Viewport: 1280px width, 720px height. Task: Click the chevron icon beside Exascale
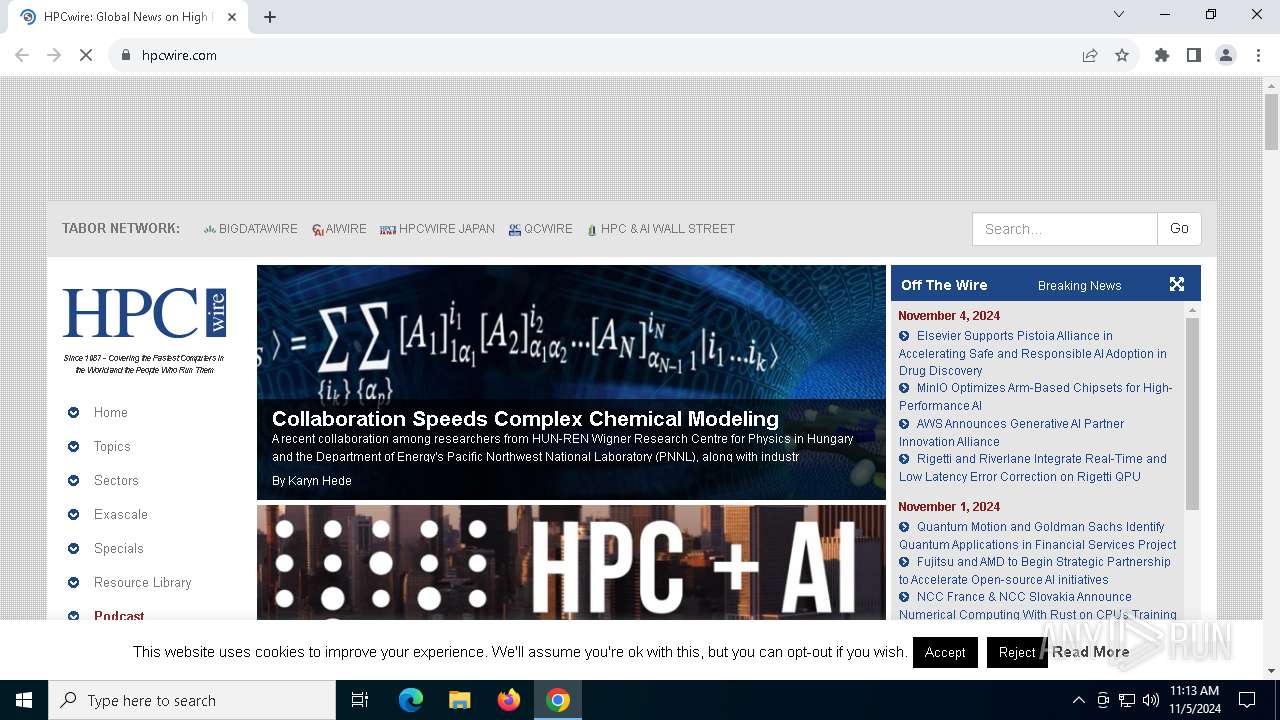(73, 514)
